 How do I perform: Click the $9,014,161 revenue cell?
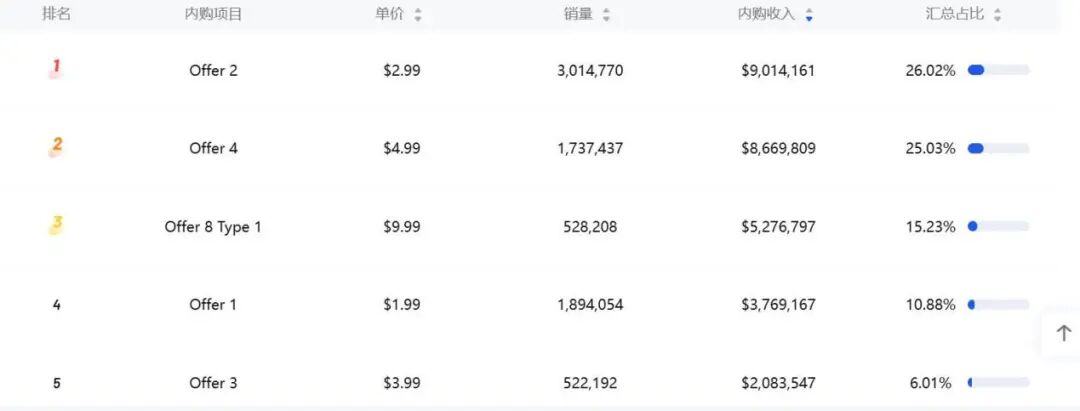(x=778, y=71)
